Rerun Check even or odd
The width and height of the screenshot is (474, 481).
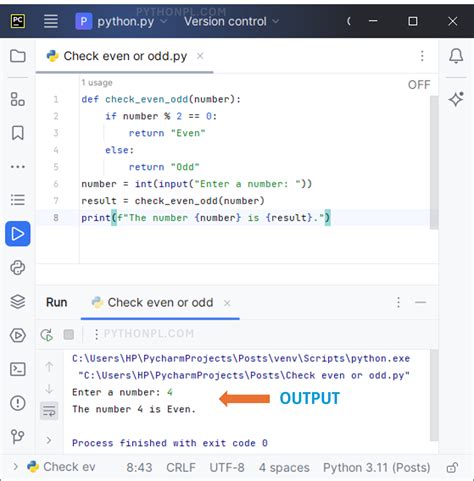click(47, 335)
